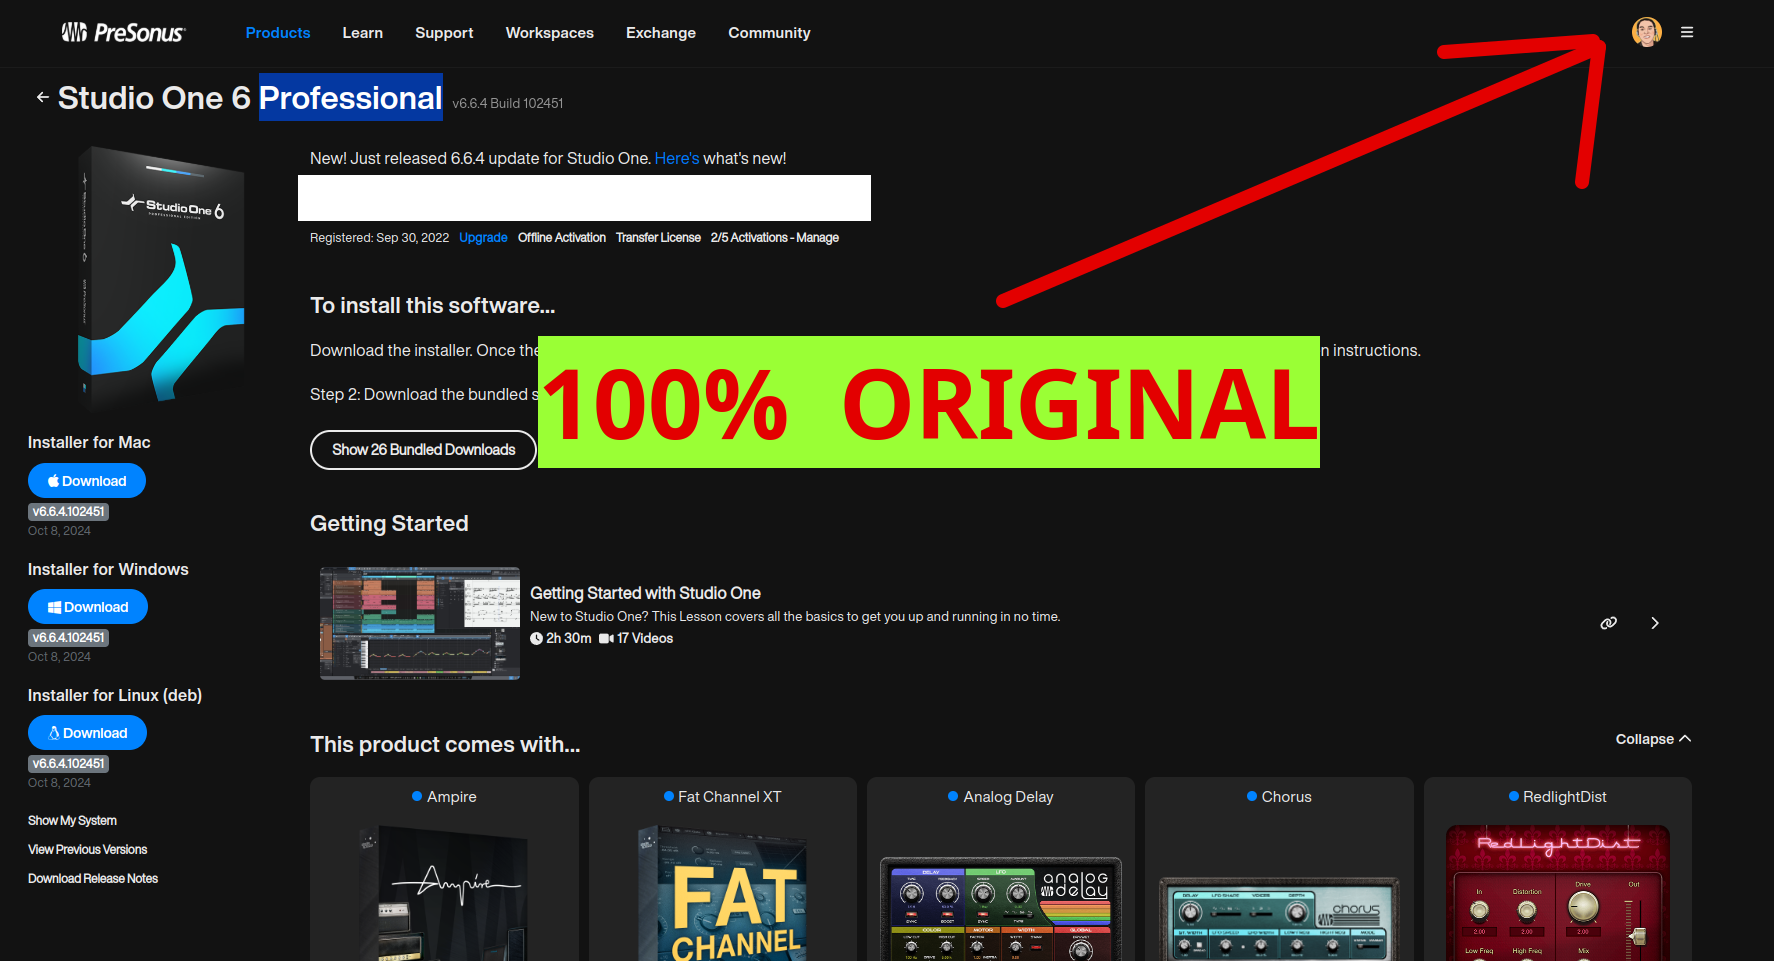The image size is (1774, 961).
Task: Click the 2h 30m duration label
Action: [x=561, y=638]
